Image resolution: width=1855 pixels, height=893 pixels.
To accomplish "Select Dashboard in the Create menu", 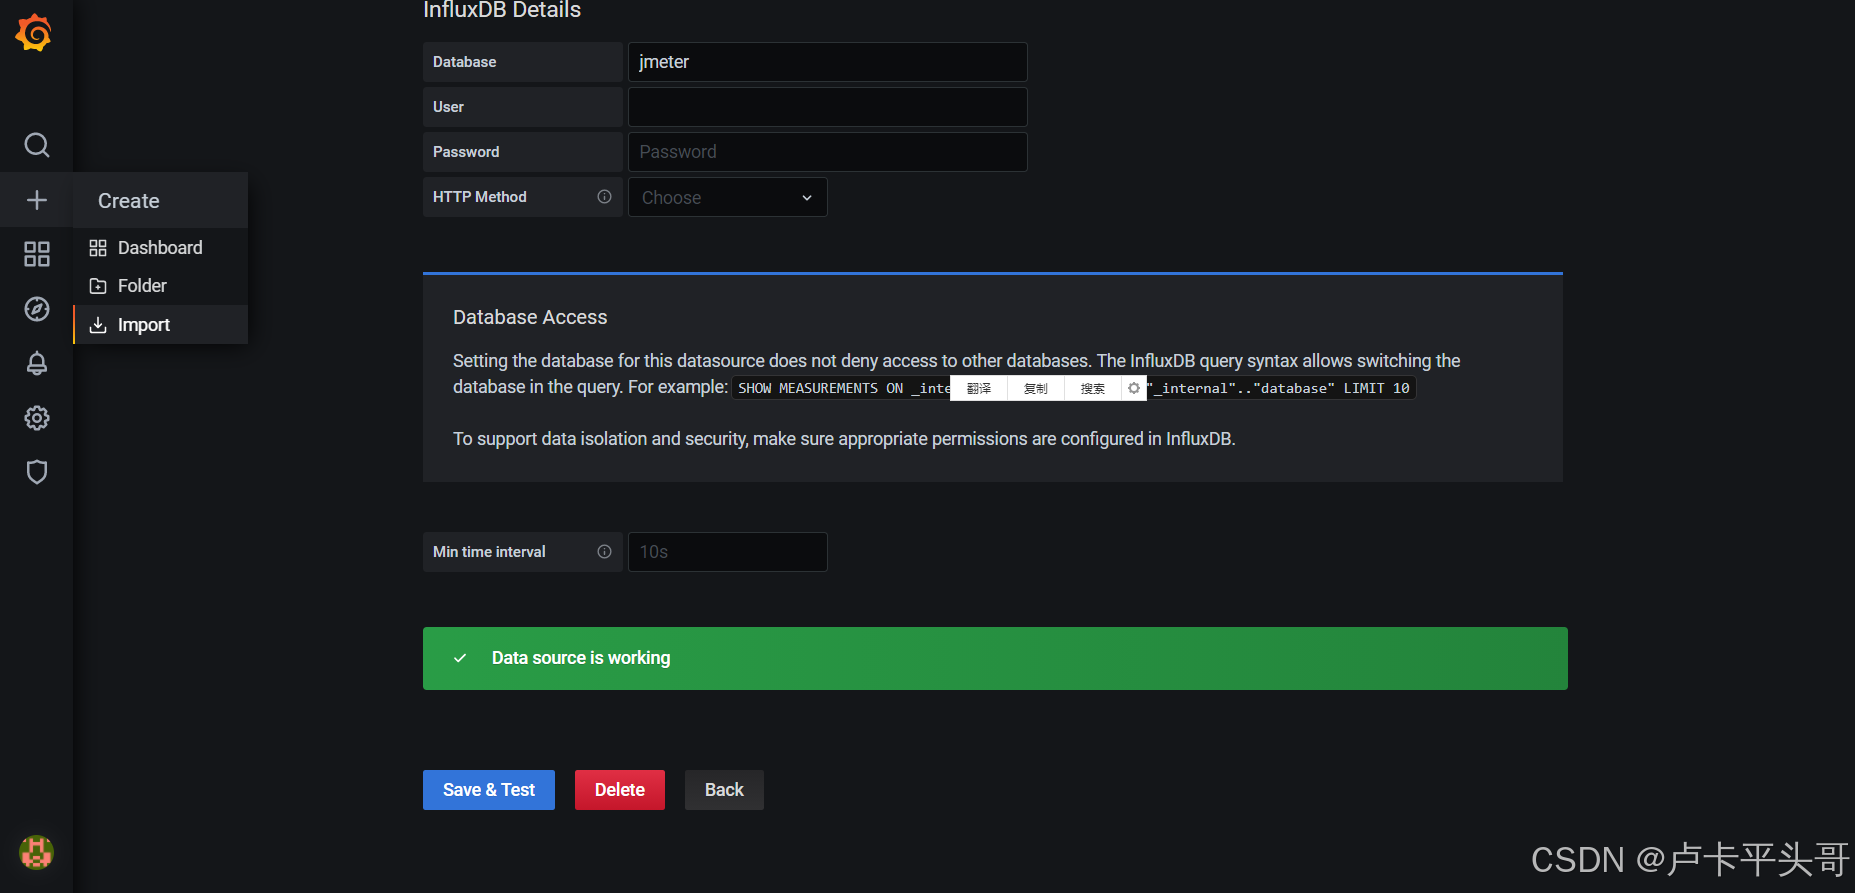I will [x=160, y=248].
